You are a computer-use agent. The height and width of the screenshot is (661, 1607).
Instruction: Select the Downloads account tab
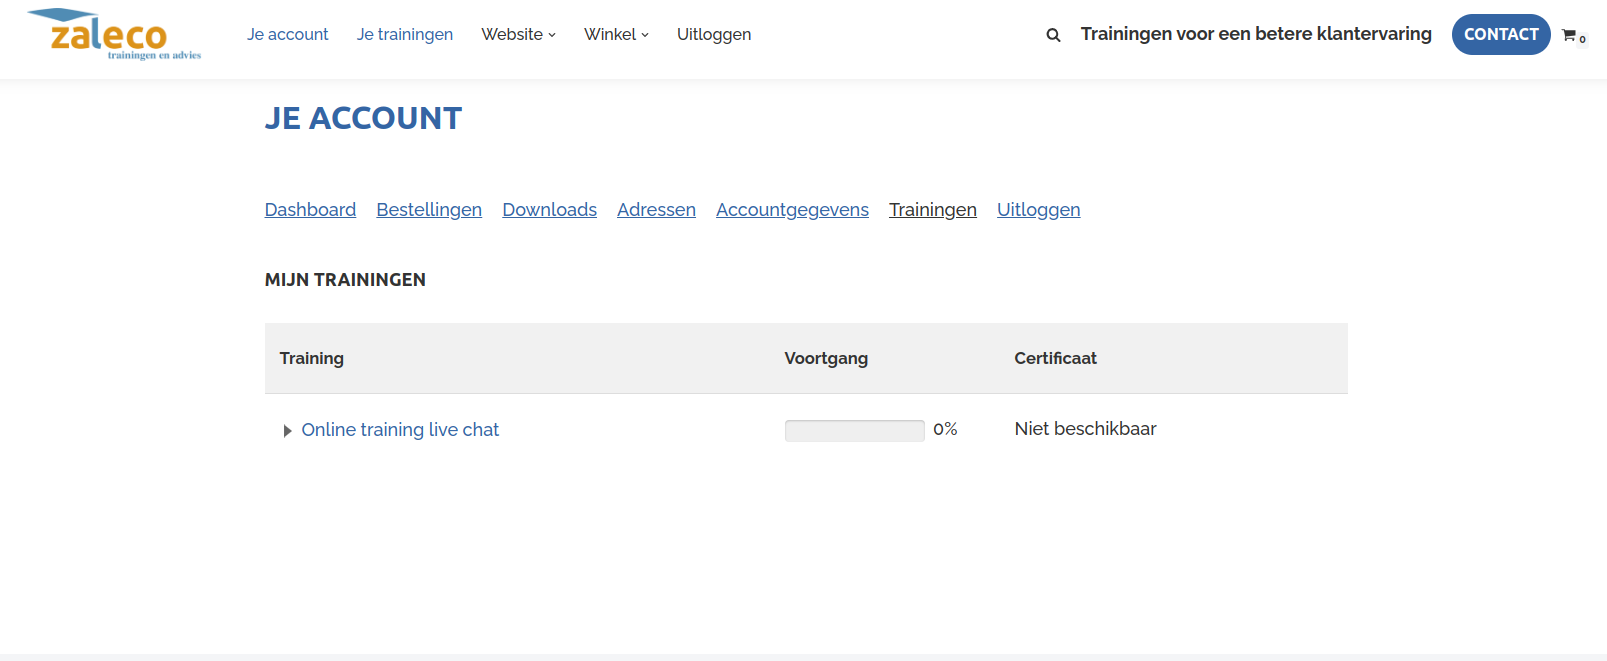click(549, 210)
